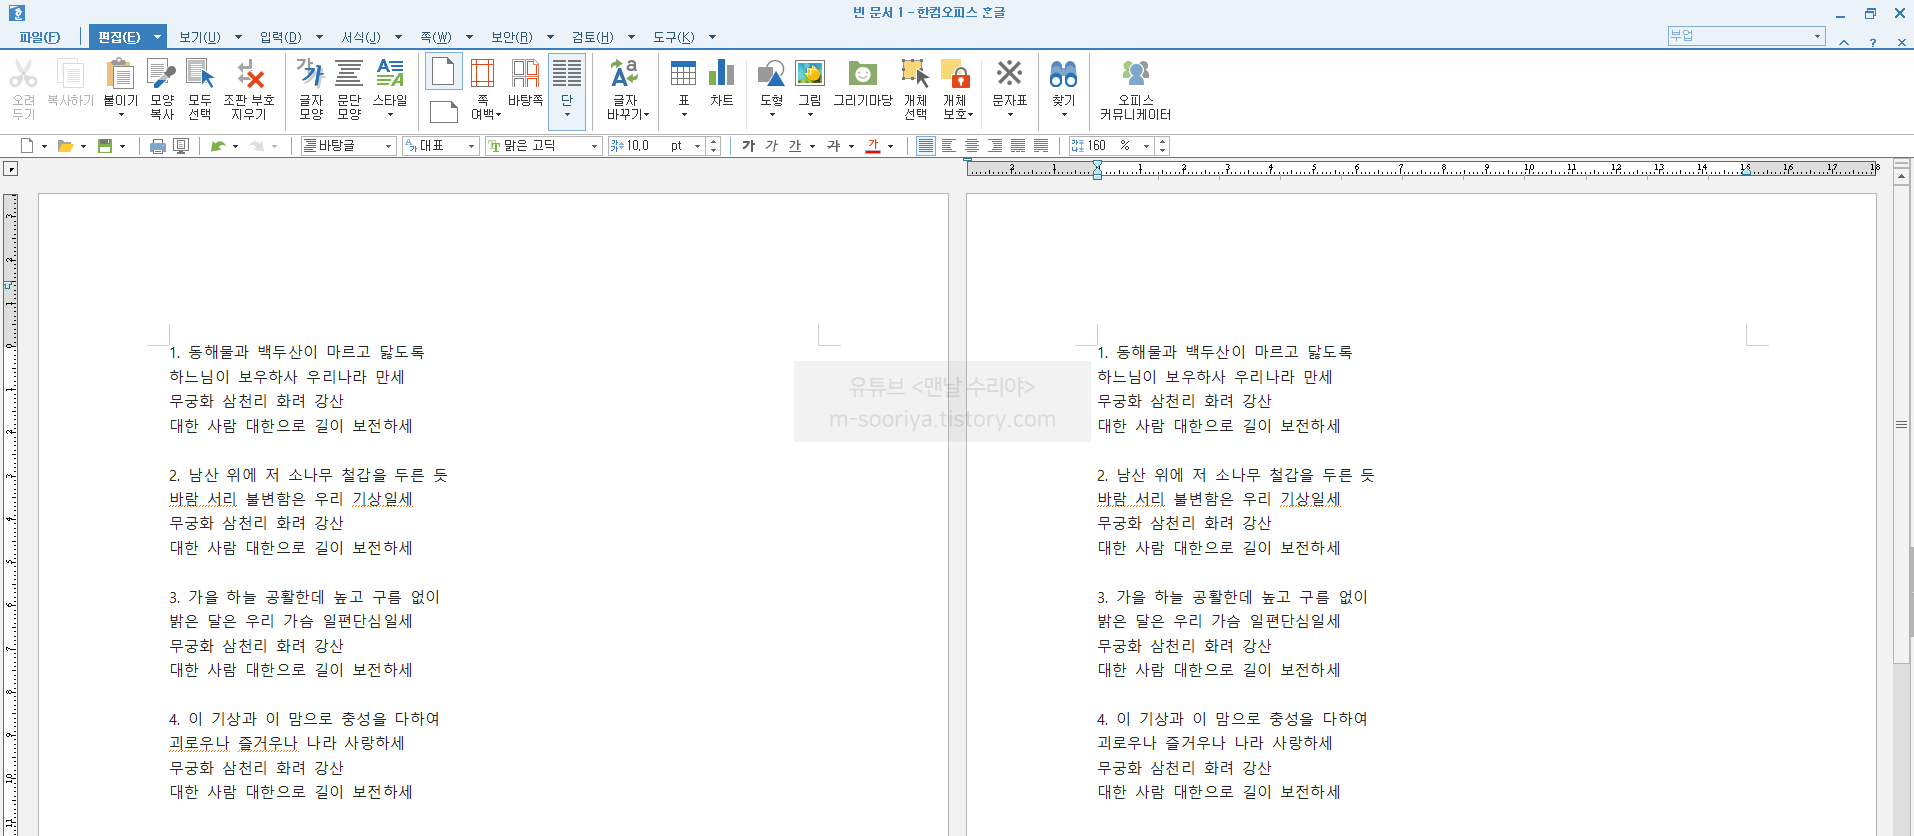Choose portrait page orientation icon
This screenshot has height=836, width=1914.
443,72
